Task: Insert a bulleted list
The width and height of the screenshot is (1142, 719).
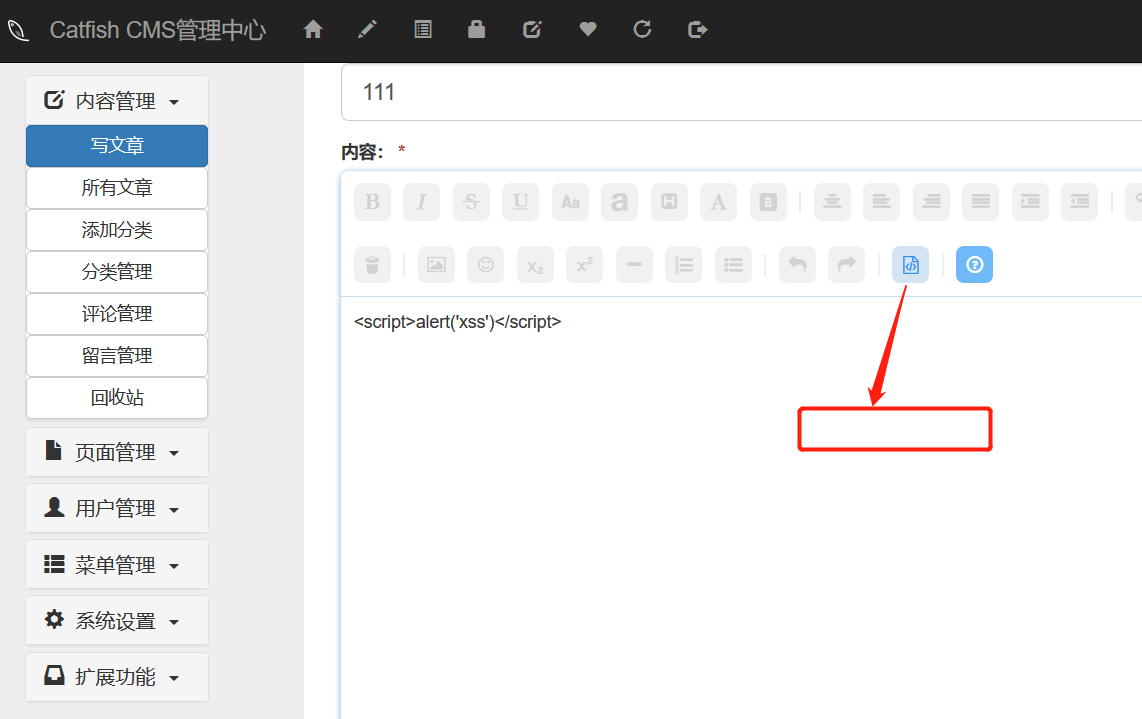Action: pyautogui.click(x=733, y=264)
